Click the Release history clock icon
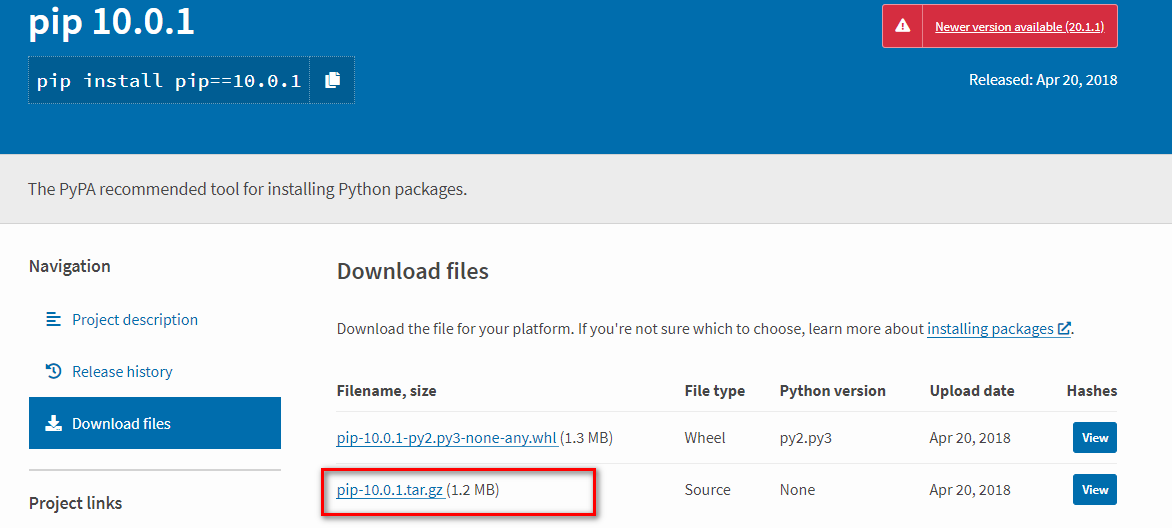Screen dimensions: 1172x528 53,371
